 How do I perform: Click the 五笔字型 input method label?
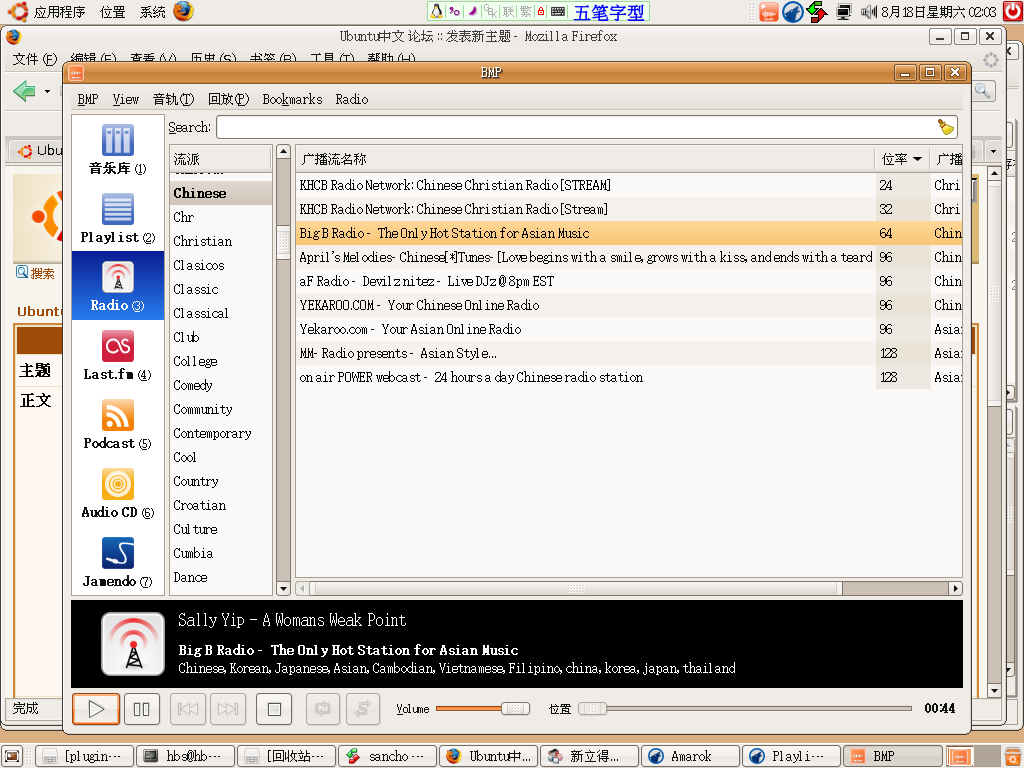click(608, 12)
